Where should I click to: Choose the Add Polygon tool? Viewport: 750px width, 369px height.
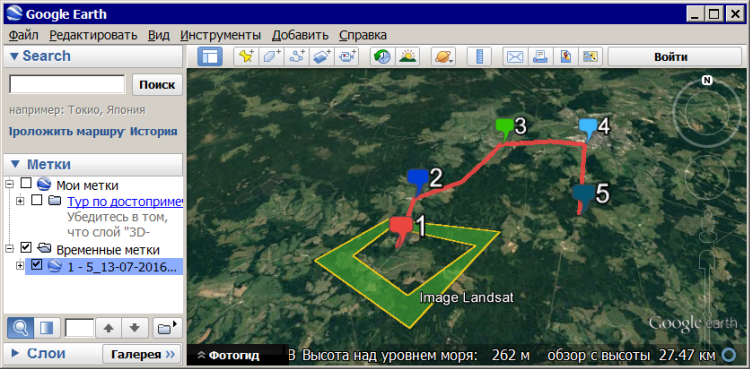pos(272,57)
